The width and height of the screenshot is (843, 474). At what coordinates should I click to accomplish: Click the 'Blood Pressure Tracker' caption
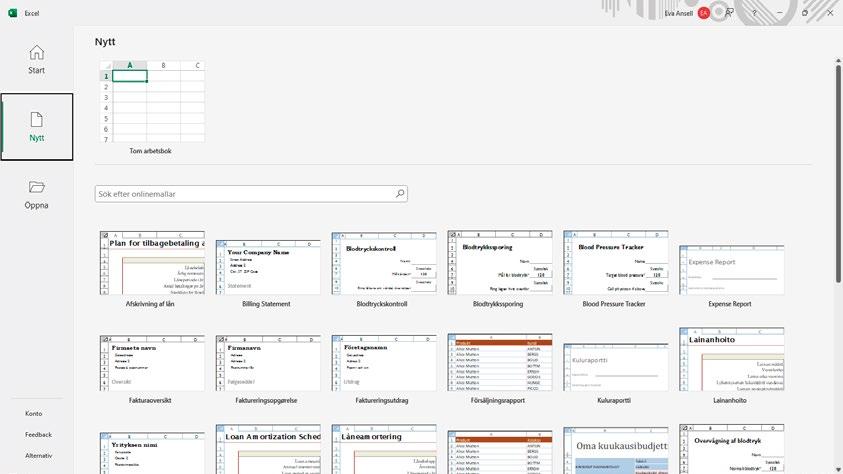(614, 304)
